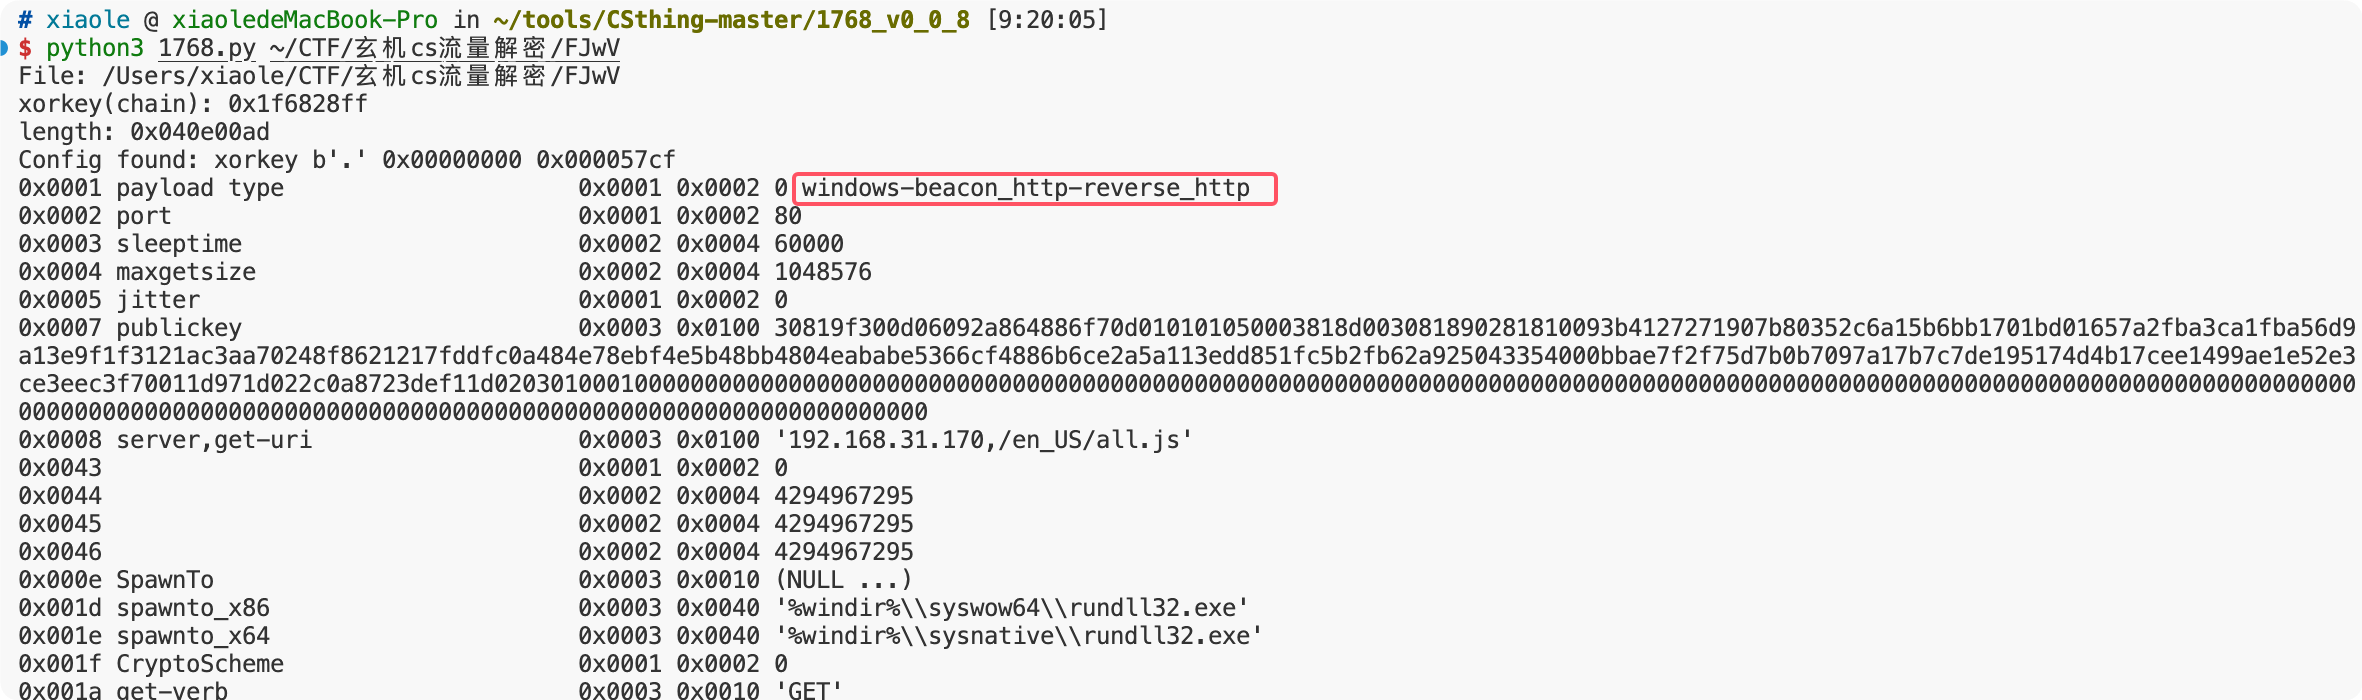Click the hostname xiaoledeMacBook-Pro
This screenshot has height=700, width=2362.
click(x=305, y=20)
